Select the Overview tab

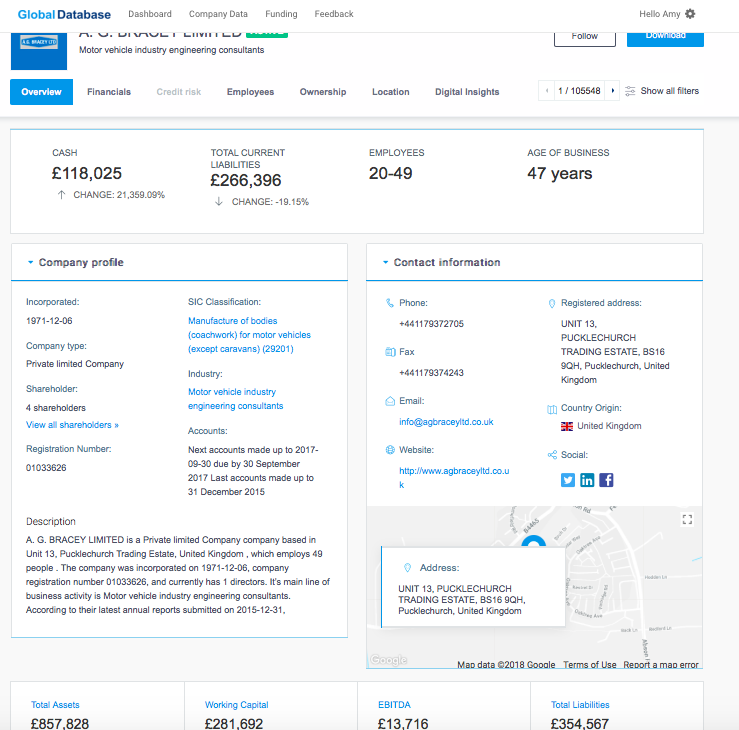[41, 92]
